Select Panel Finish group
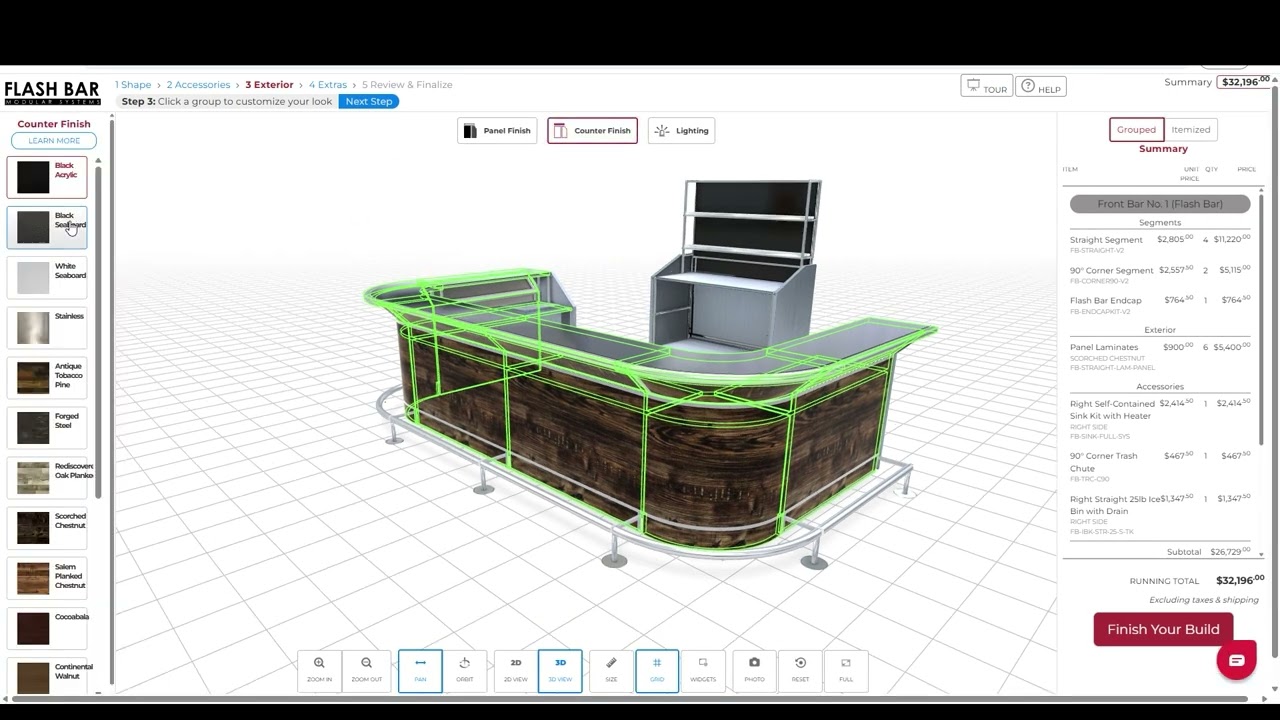 [x=497, y=131]
